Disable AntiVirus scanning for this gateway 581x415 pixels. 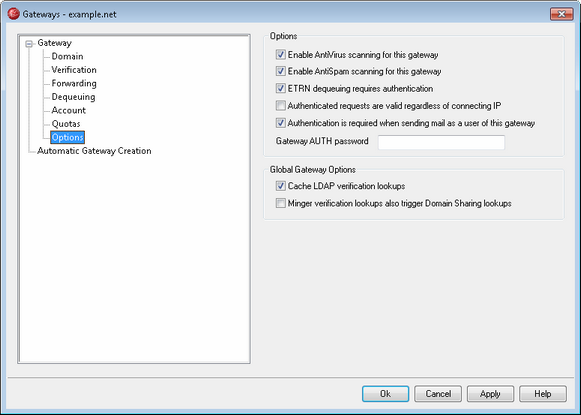(280, 54)
